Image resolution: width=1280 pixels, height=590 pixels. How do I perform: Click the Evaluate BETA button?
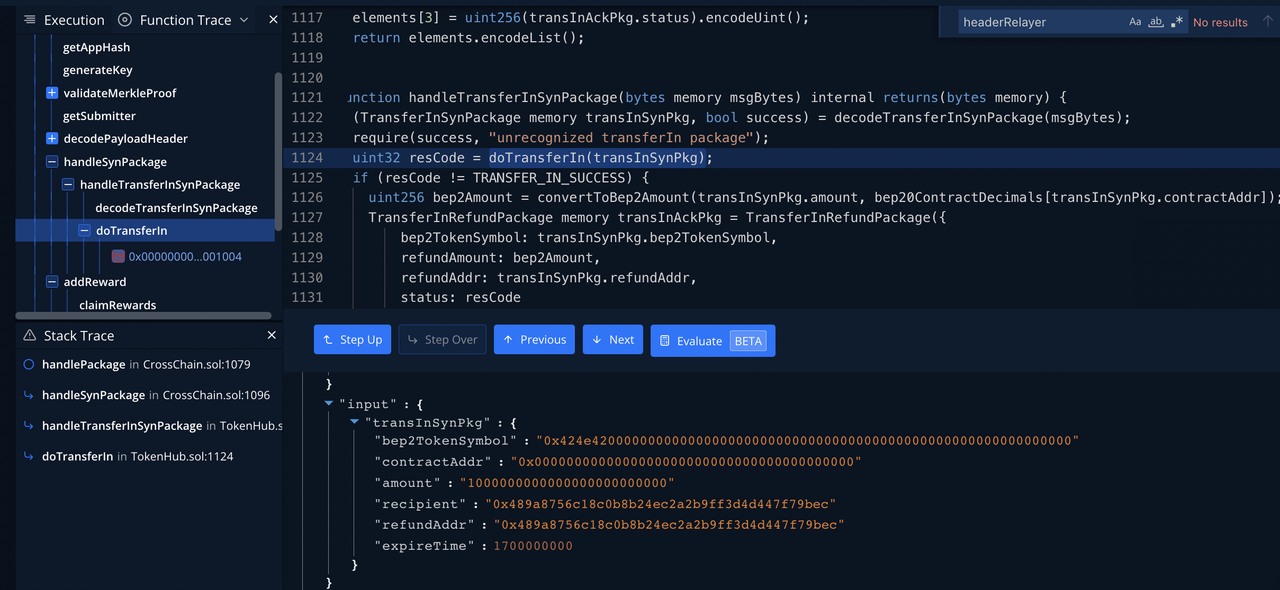(x=712, y=340)
